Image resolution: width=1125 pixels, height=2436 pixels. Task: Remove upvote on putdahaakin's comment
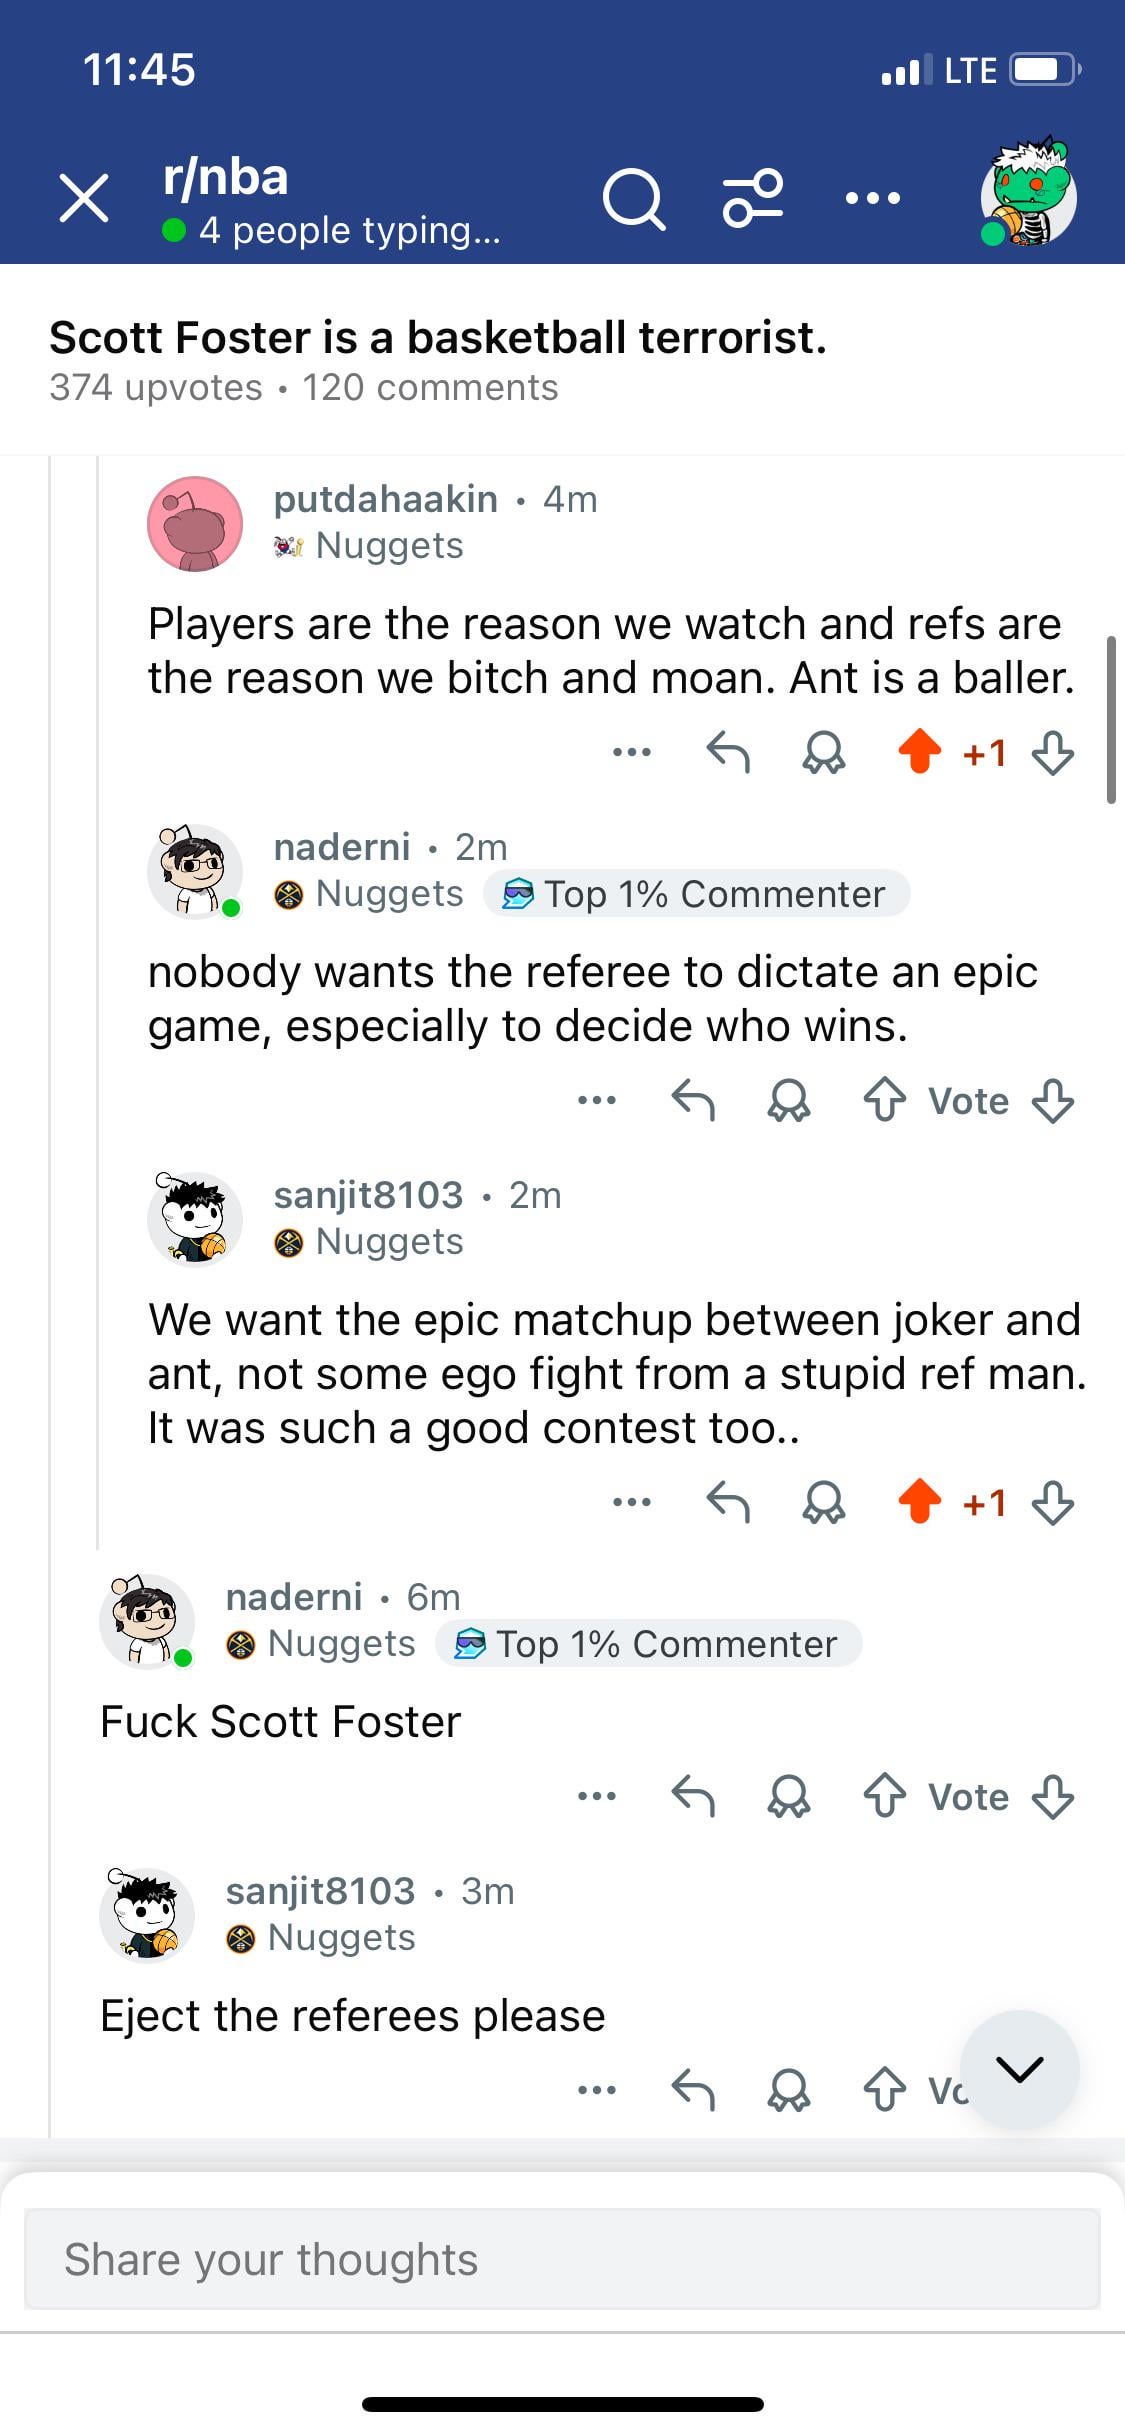[920, 752]
